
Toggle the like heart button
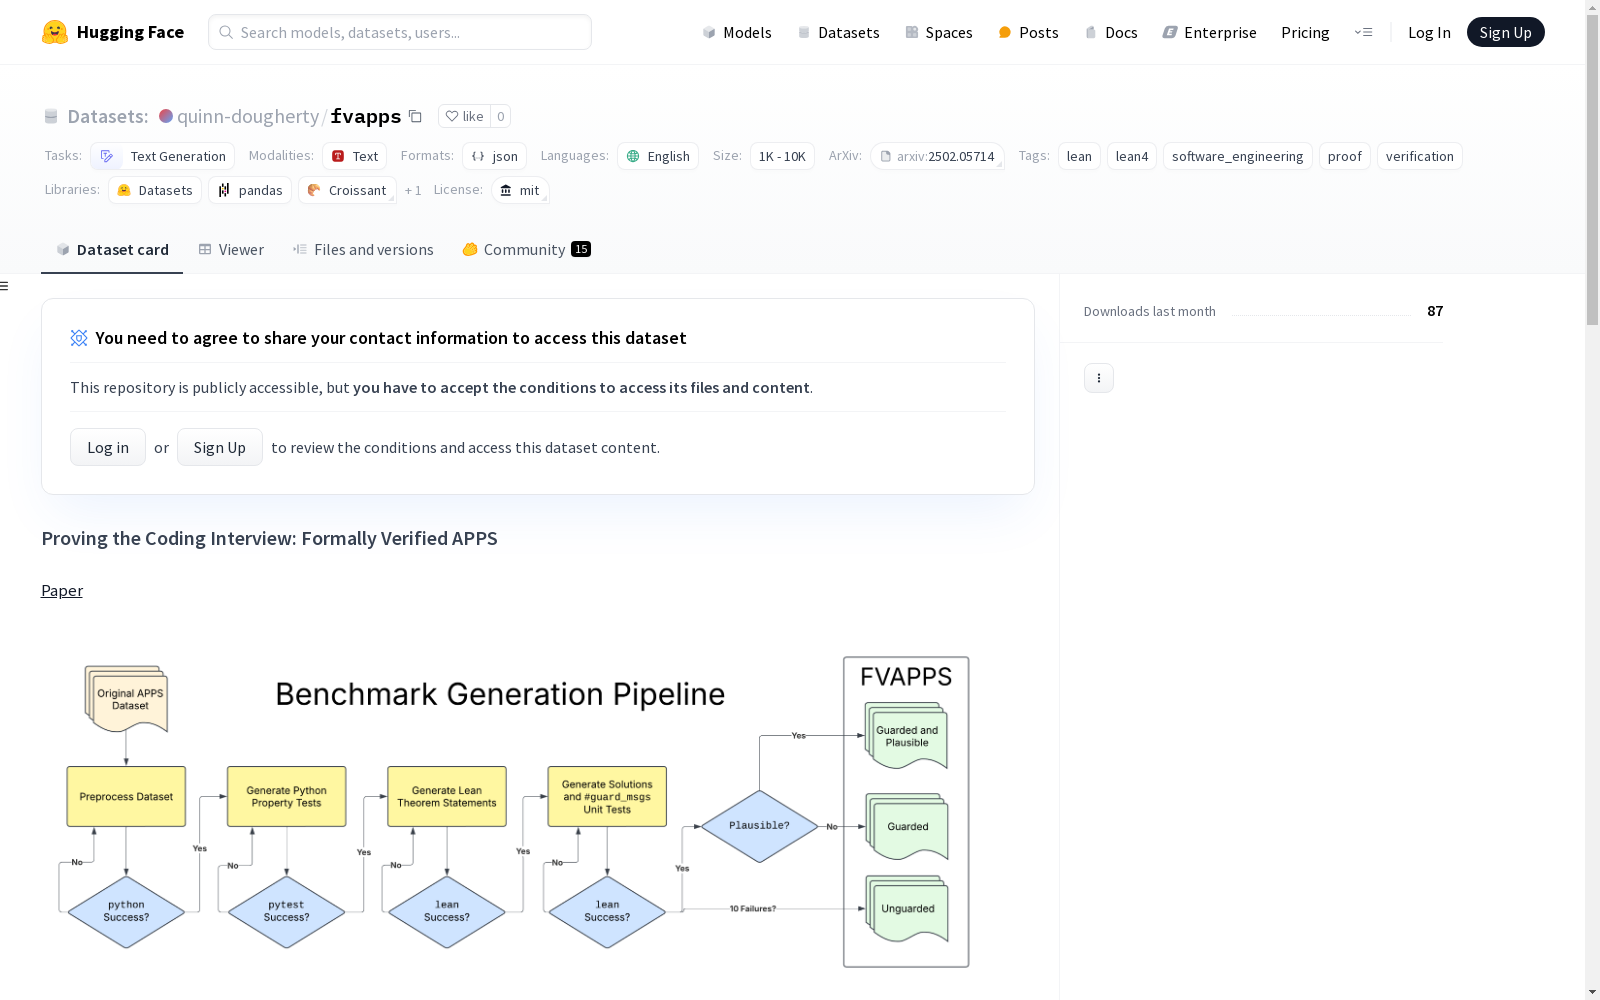click(x=464, y=116)
